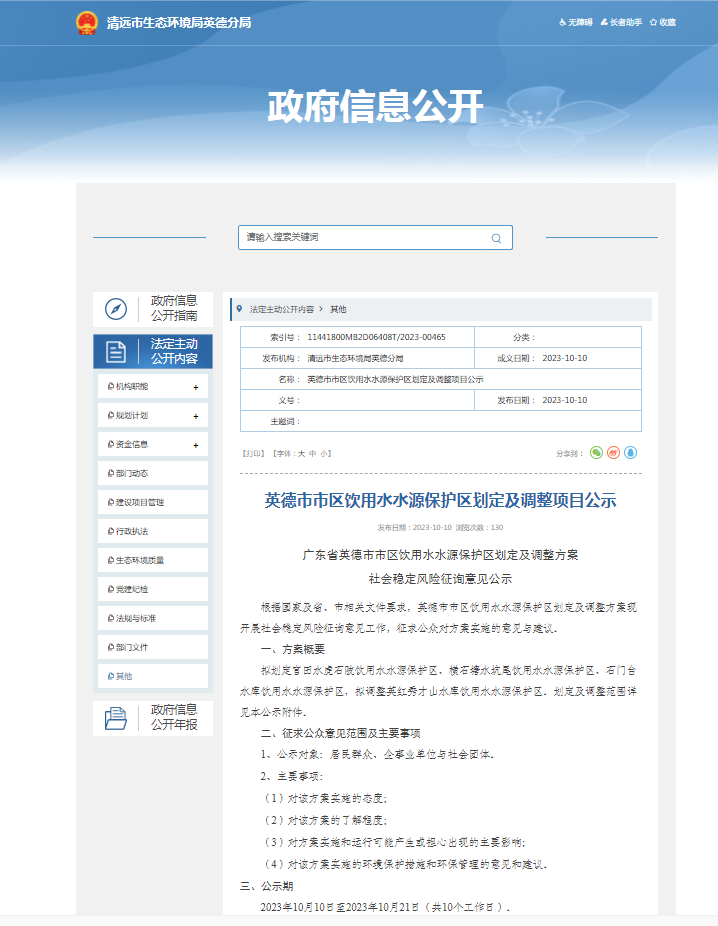Viewport: 718px width, 926px height.
Task: Expand the 资金信息 plus sign
Action: [x=195, y=445]
